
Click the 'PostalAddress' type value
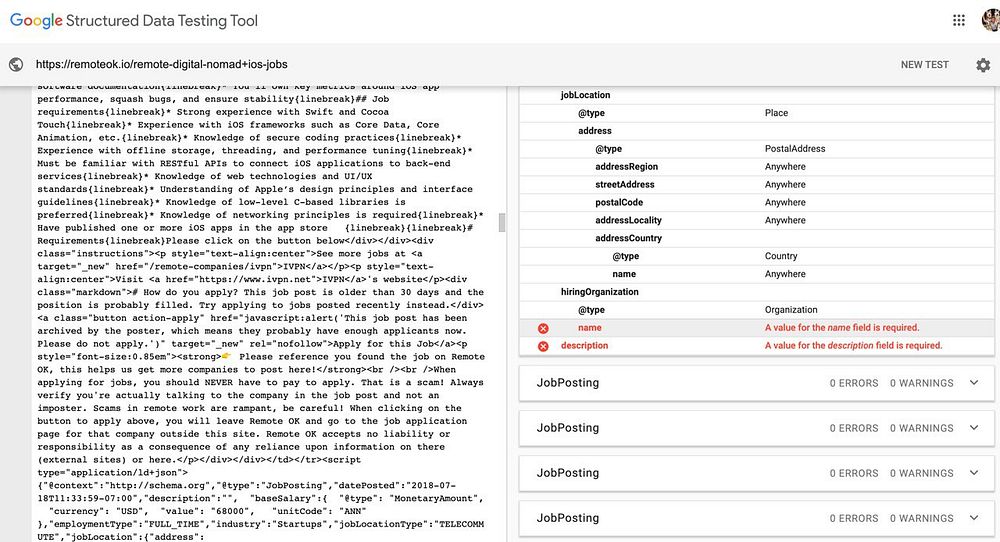(795, 149)
